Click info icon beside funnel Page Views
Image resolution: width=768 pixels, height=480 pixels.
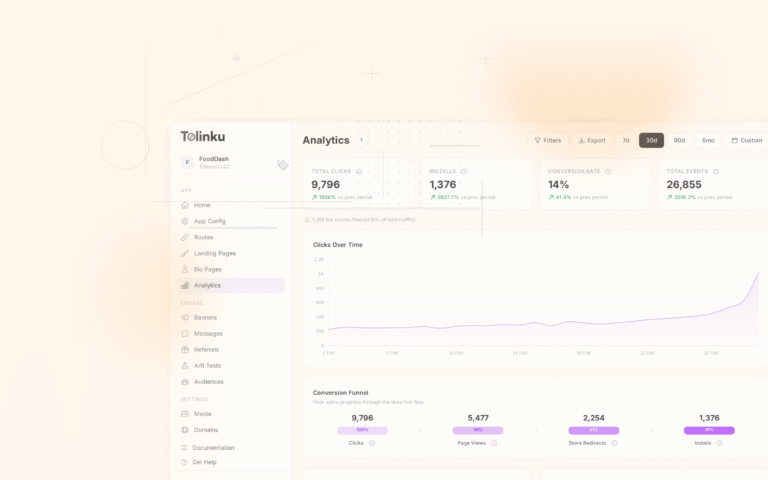tap(494, 443)
